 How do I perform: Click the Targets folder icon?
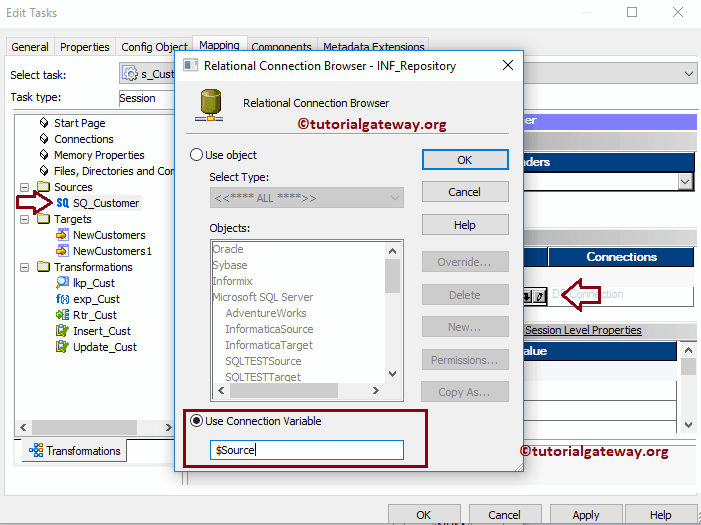pyautogui.click(x=43, y=219)
